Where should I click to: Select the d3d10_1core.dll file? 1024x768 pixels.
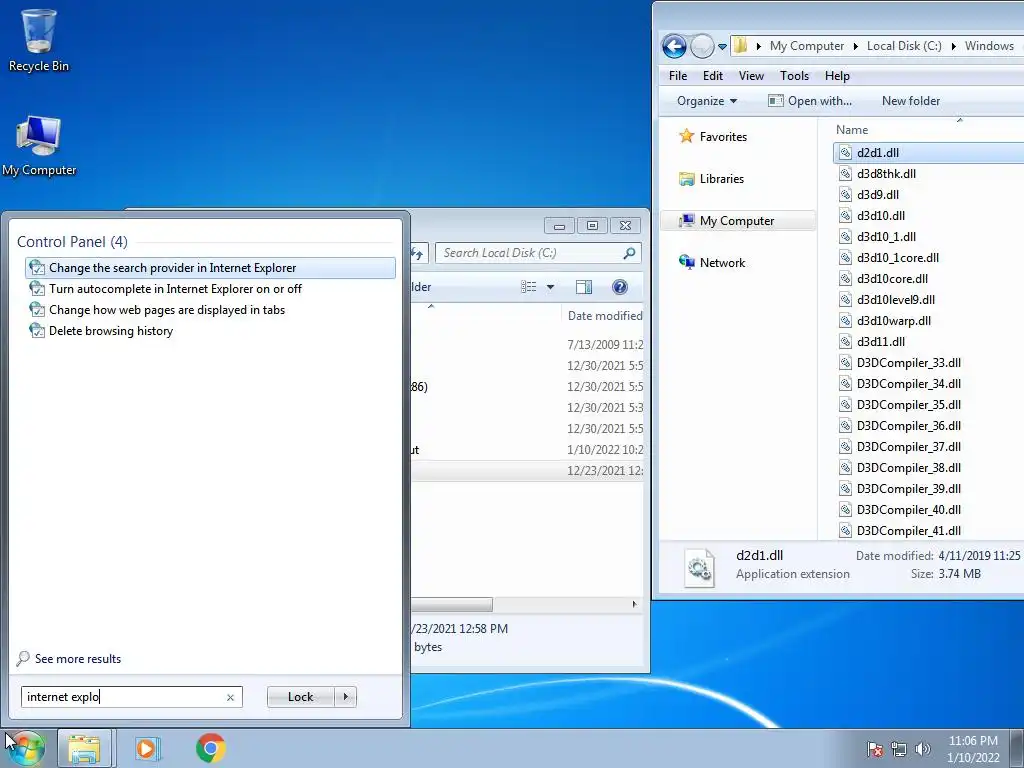(897, 257)
